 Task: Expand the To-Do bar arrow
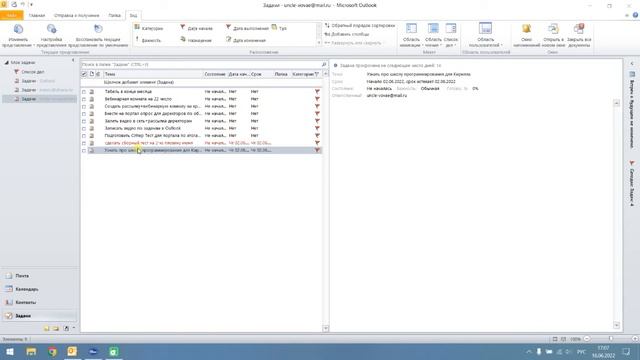(632, 64)
